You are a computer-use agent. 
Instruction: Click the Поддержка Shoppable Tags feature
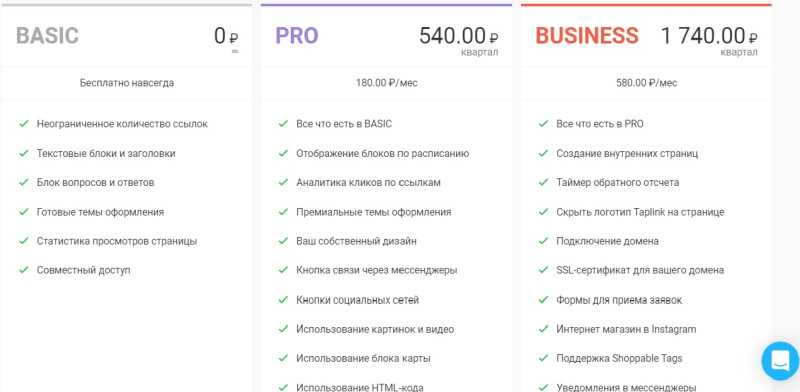(x=619, y=358)
